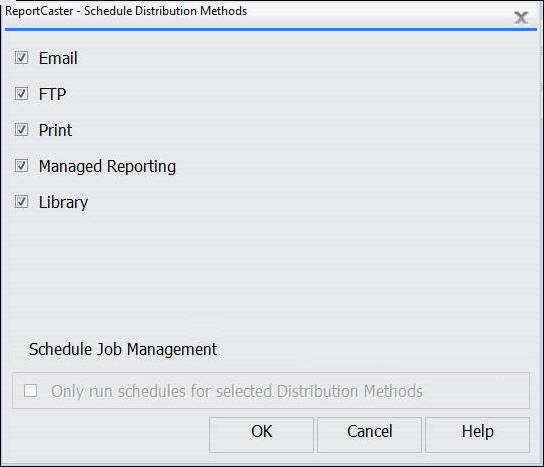Open Help for this dialog

pos(477,434)
